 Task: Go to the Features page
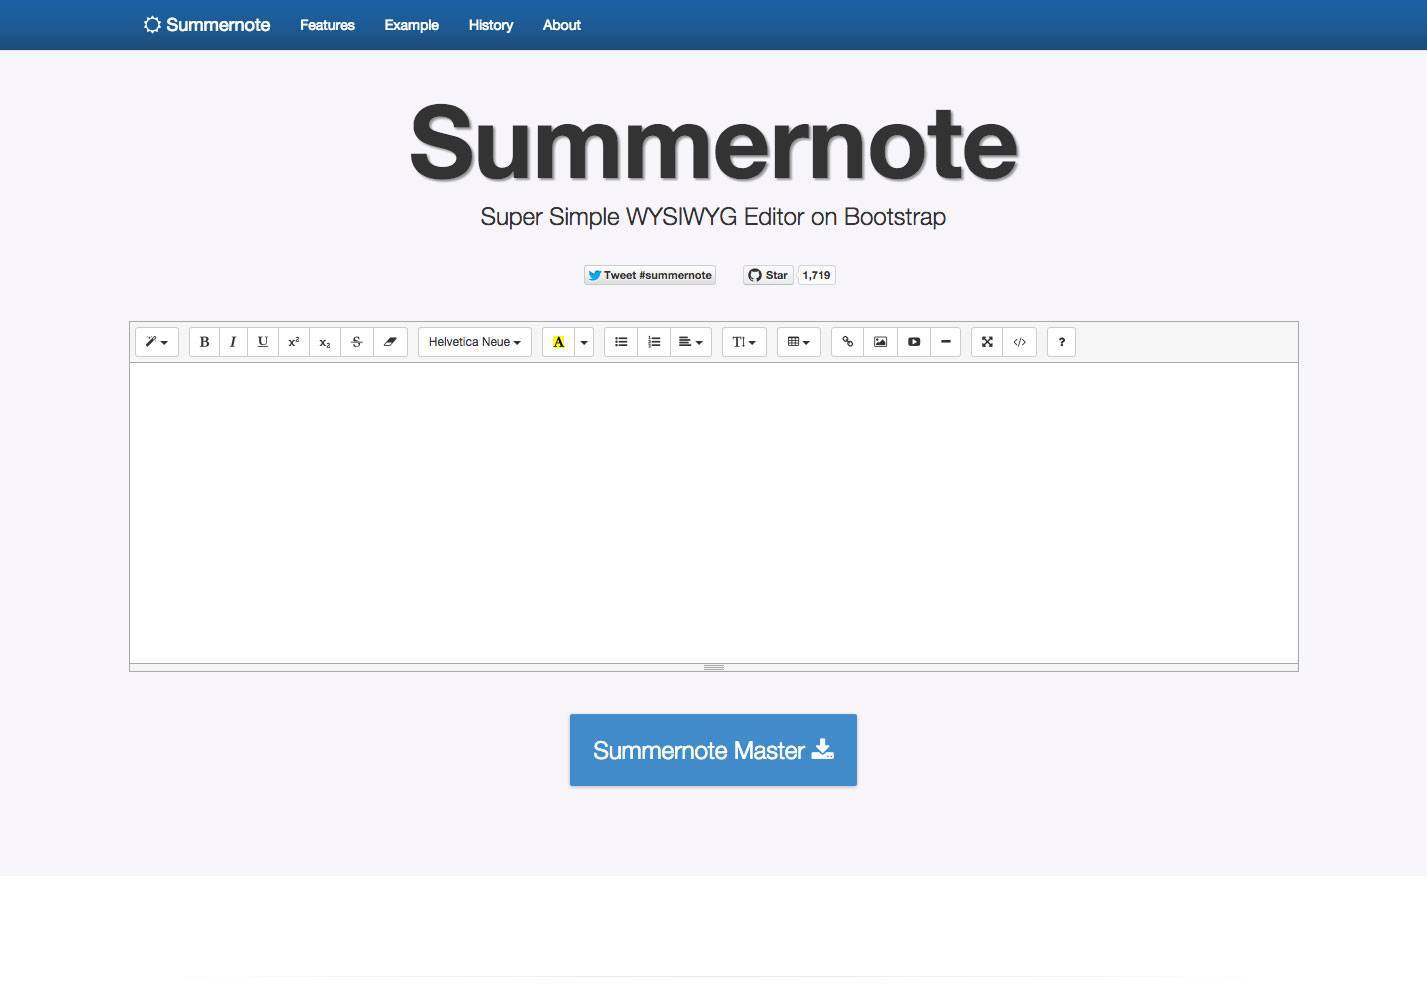(327, 25)
